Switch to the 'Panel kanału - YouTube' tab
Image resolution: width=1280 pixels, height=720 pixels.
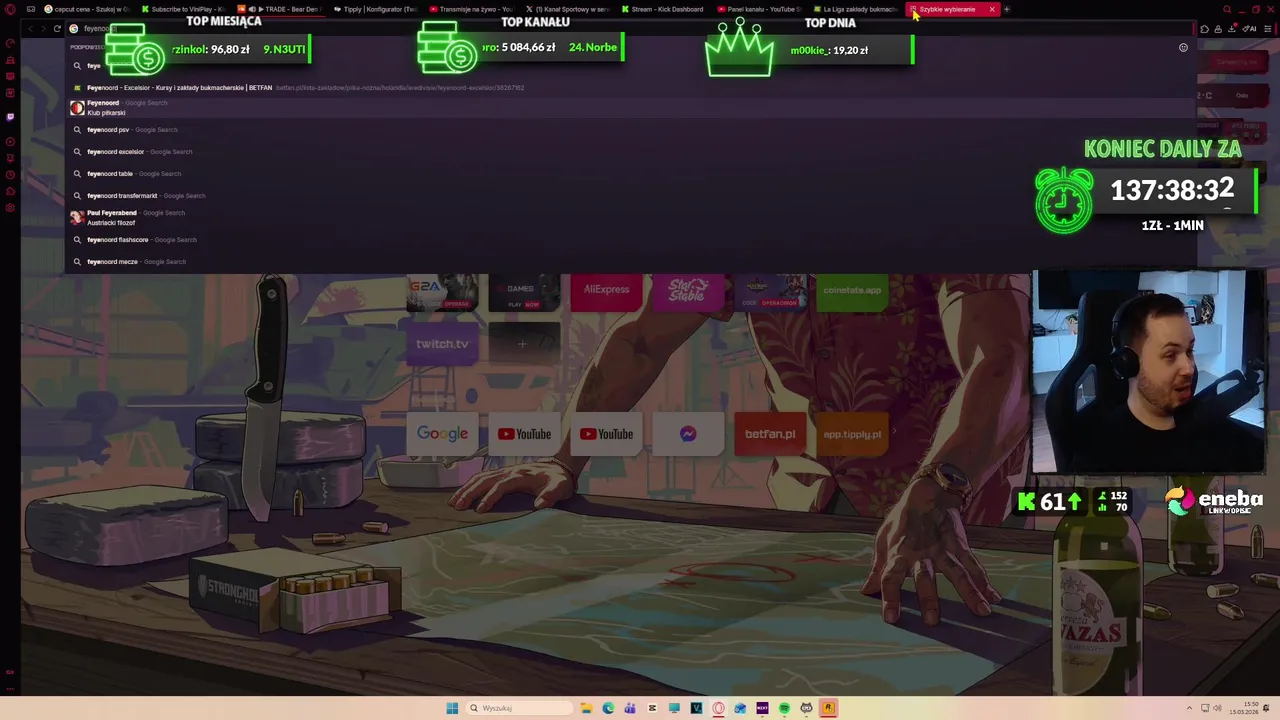click(760, 9)
